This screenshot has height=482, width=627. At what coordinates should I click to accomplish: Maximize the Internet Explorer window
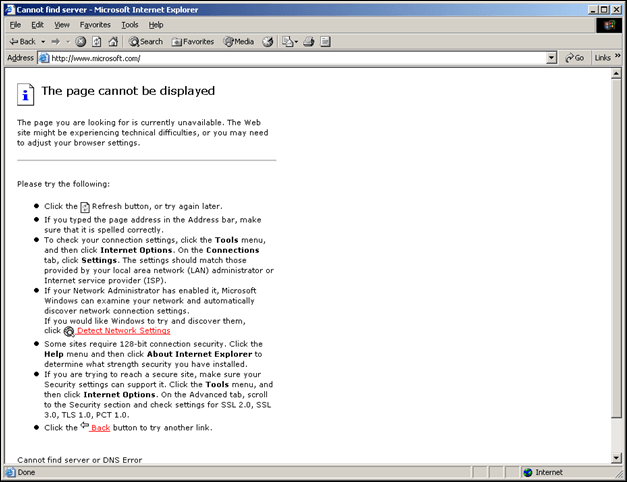click(604, 10)
